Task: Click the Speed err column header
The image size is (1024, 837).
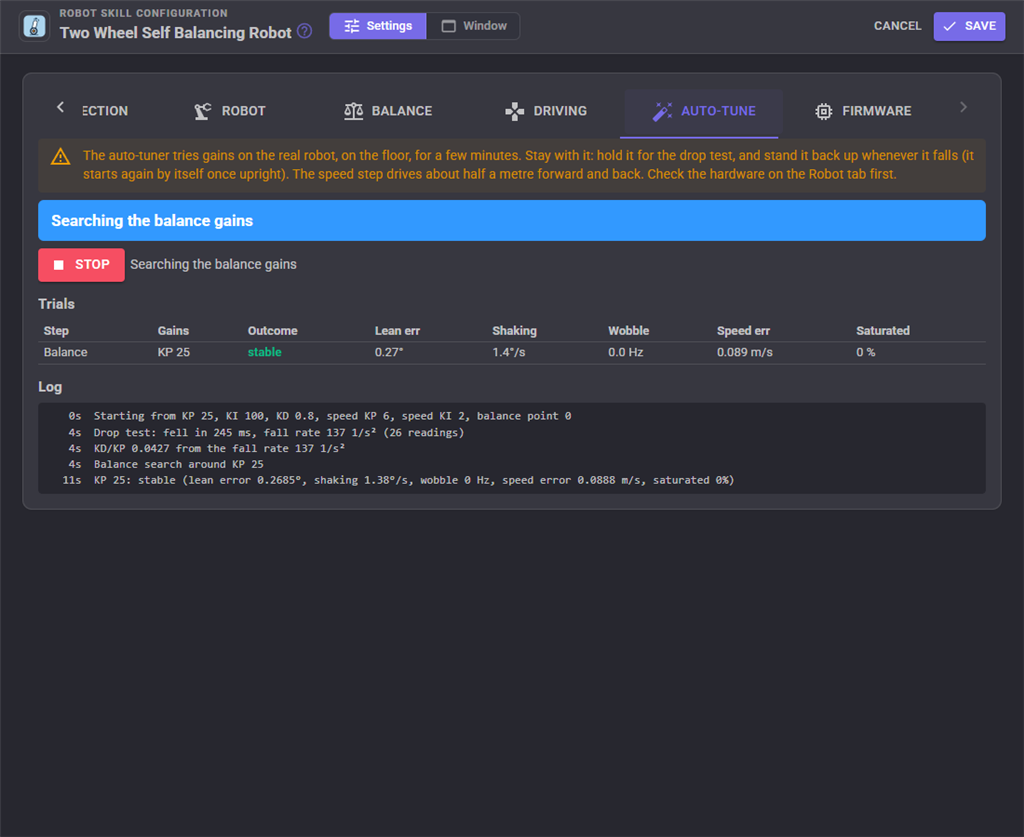Action: click(743, 331)
